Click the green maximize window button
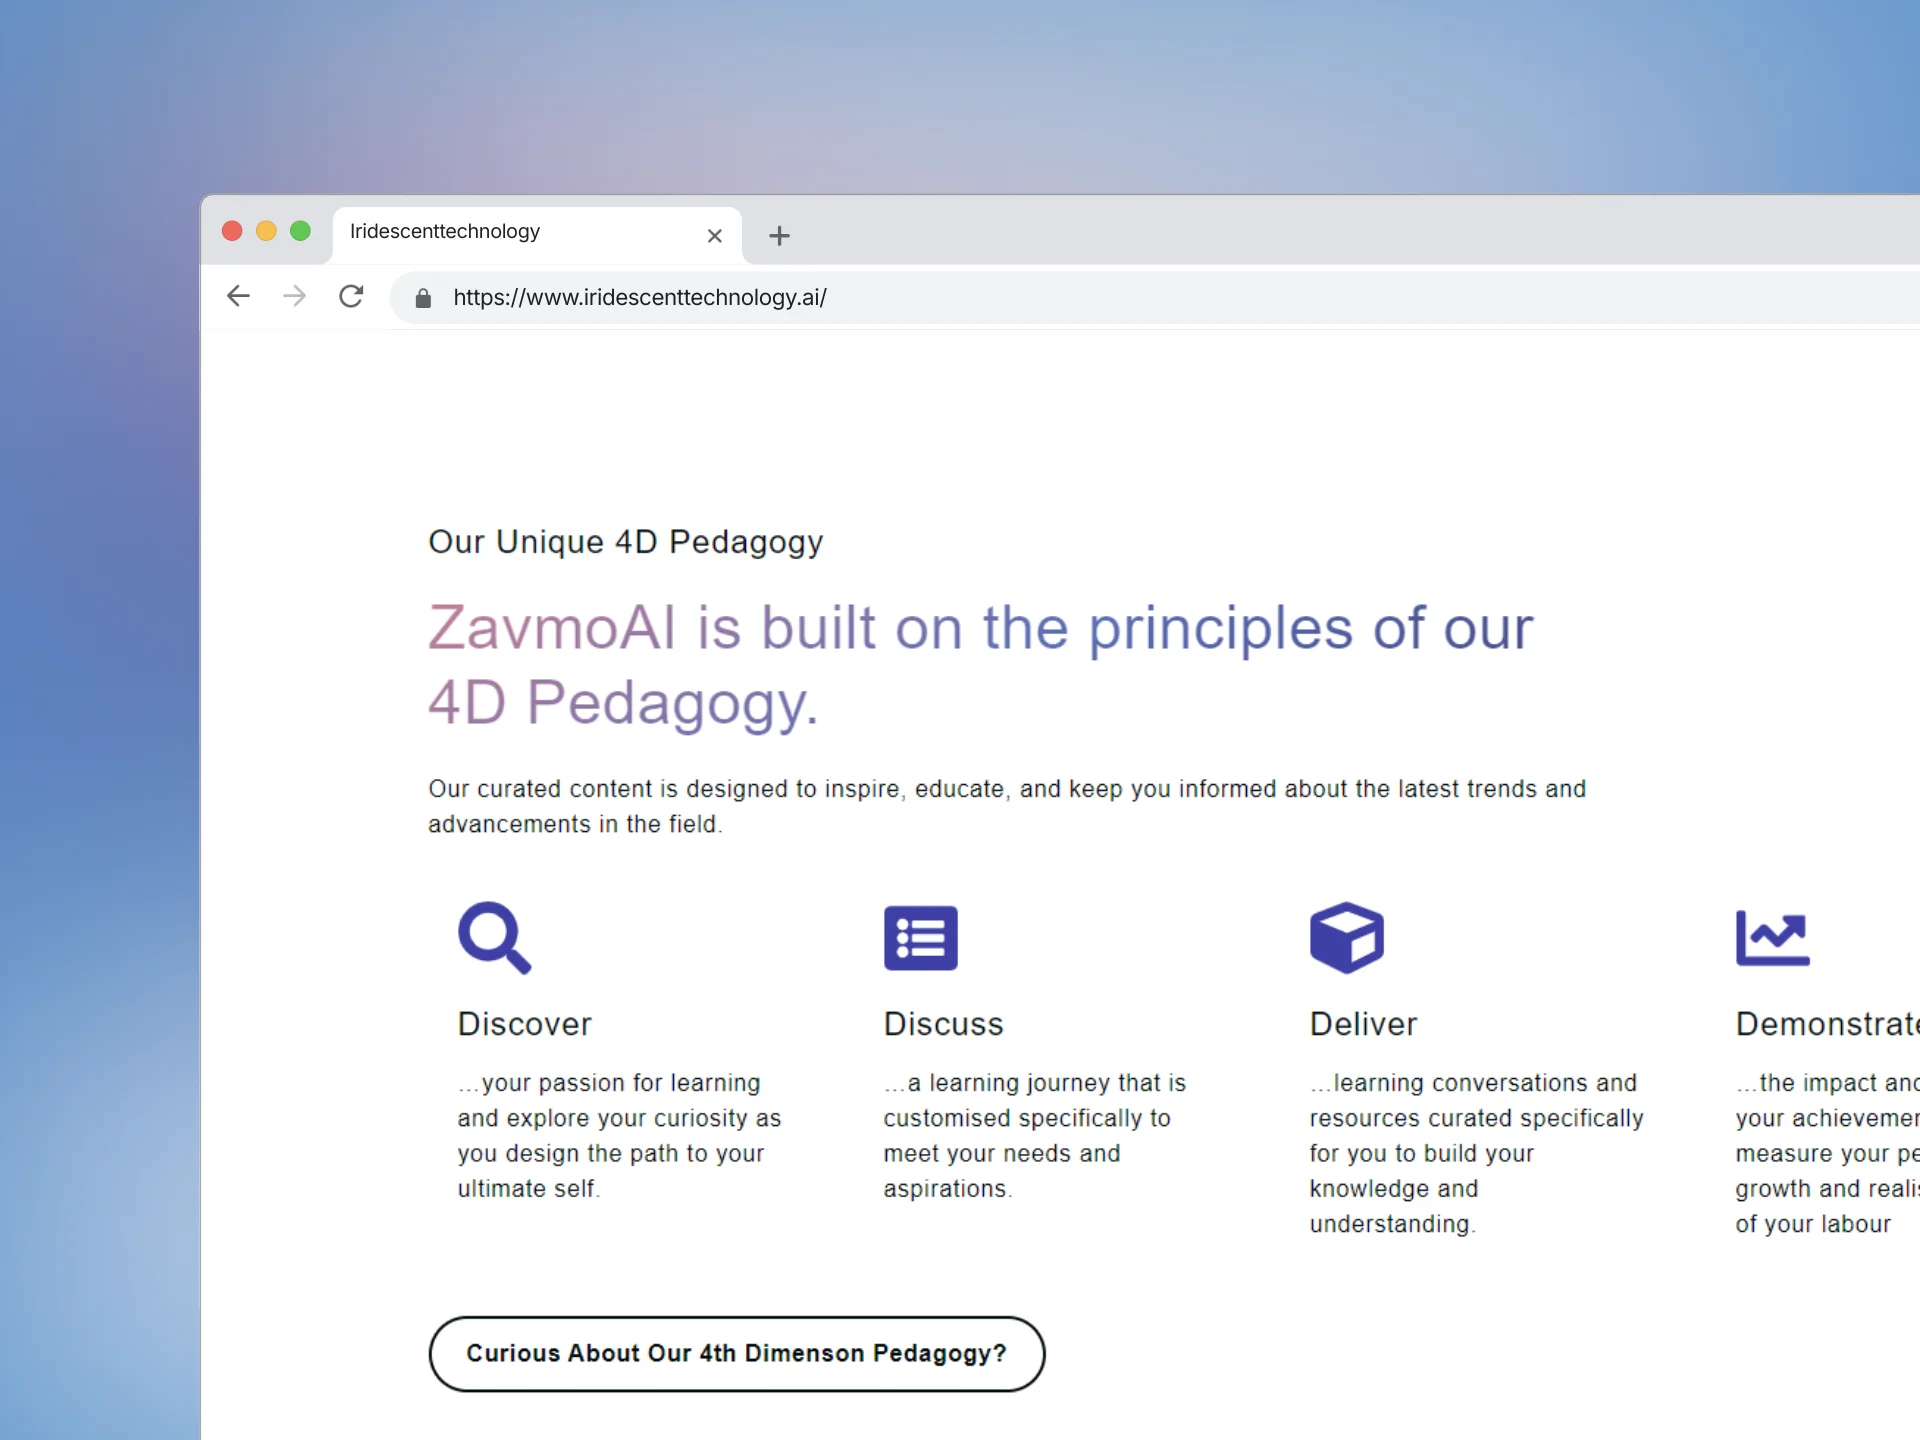Viewport: 1920px width, 1440px height. [x=300, y=231]
